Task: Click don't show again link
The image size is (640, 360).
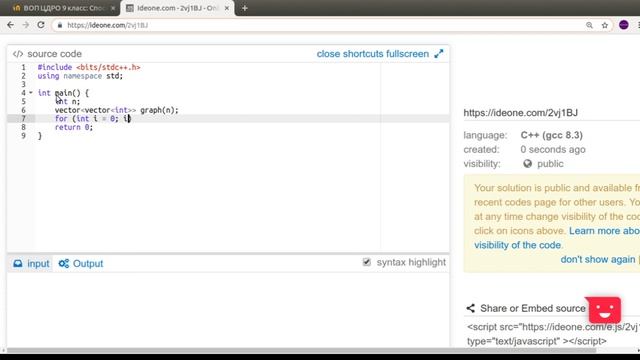Action: click(x=598, y=259)
